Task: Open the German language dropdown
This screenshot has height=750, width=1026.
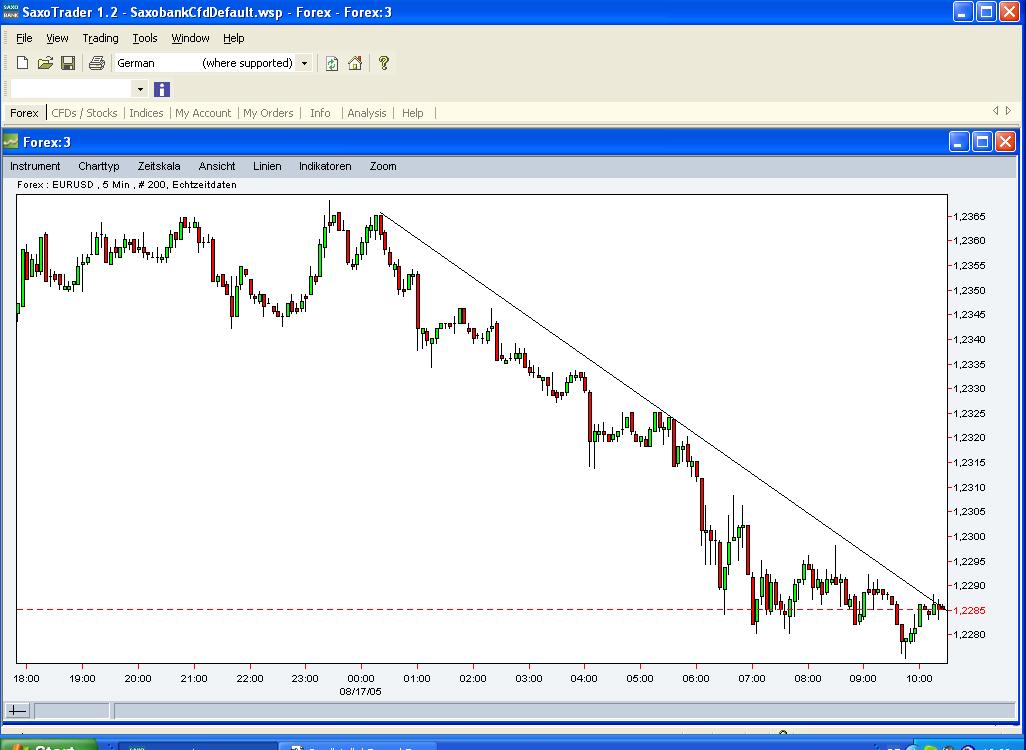Action: click(304, 63)
